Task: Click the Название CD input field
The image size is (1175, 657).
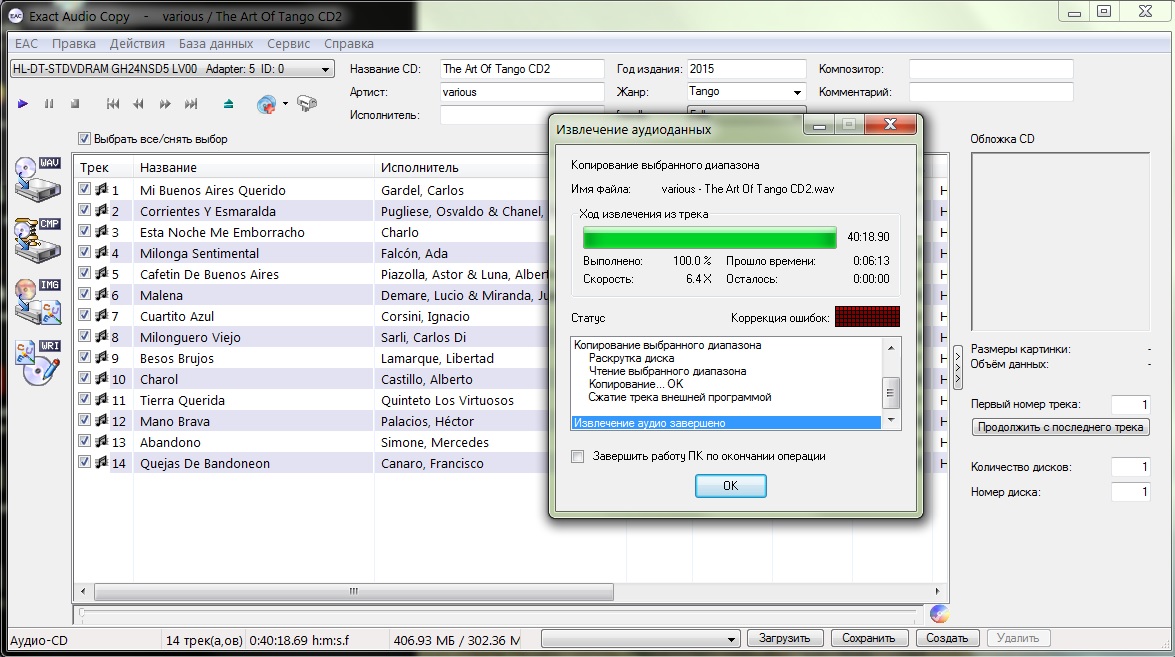Action: point(521,69)
